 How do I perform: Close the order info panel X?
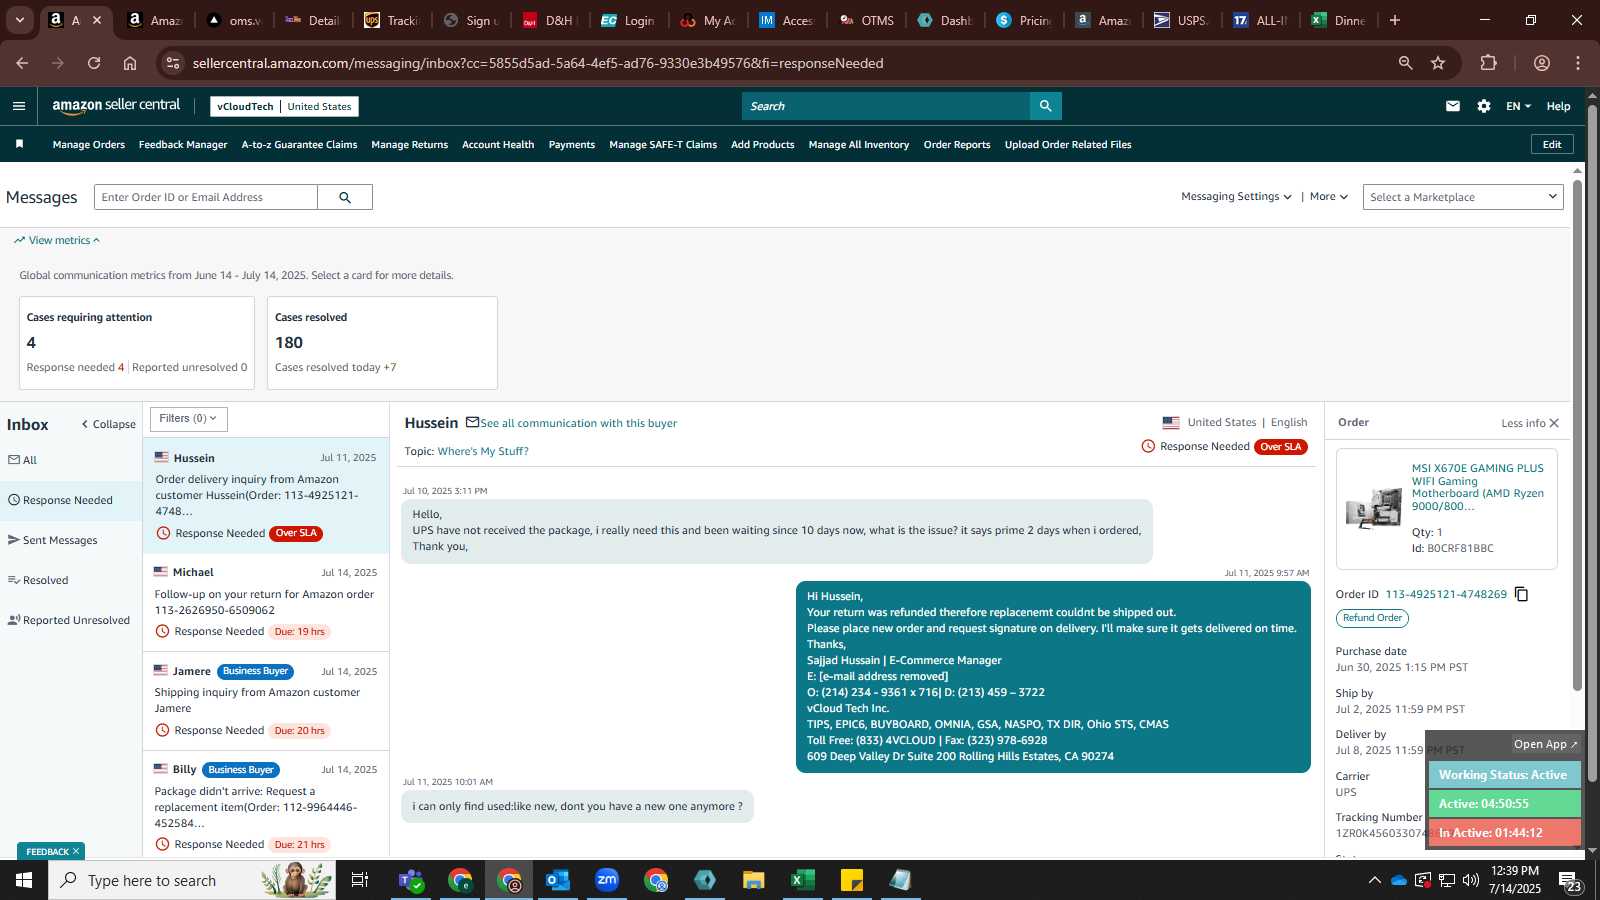[x=1554, y=423]
